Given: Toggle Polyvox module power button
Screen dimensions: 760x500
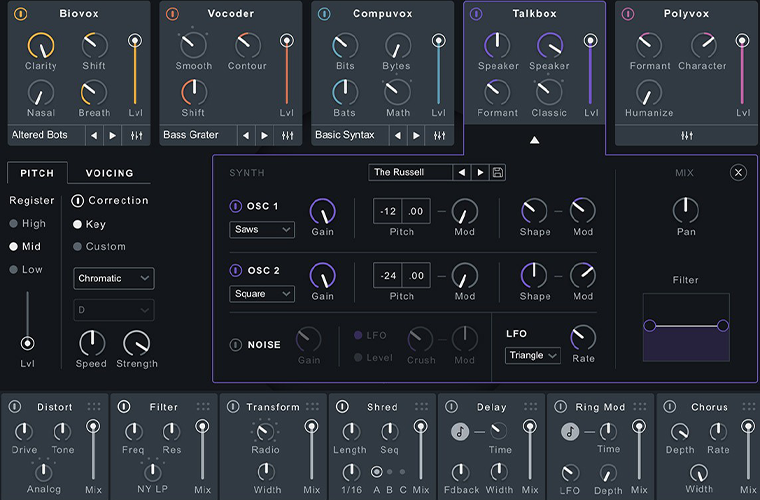Looking at the screenshot, I should (628, 14).
